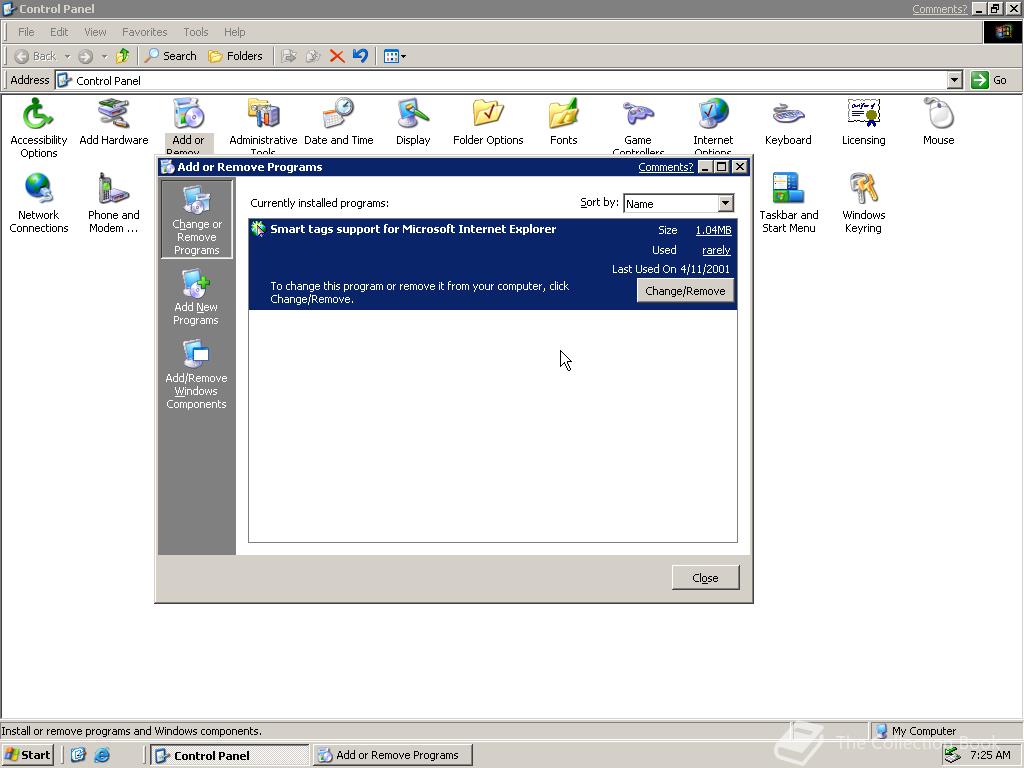Open the Sort by Name dropdown
The height and width of the screenshot is (768, 1024).
tap(726, 203)
